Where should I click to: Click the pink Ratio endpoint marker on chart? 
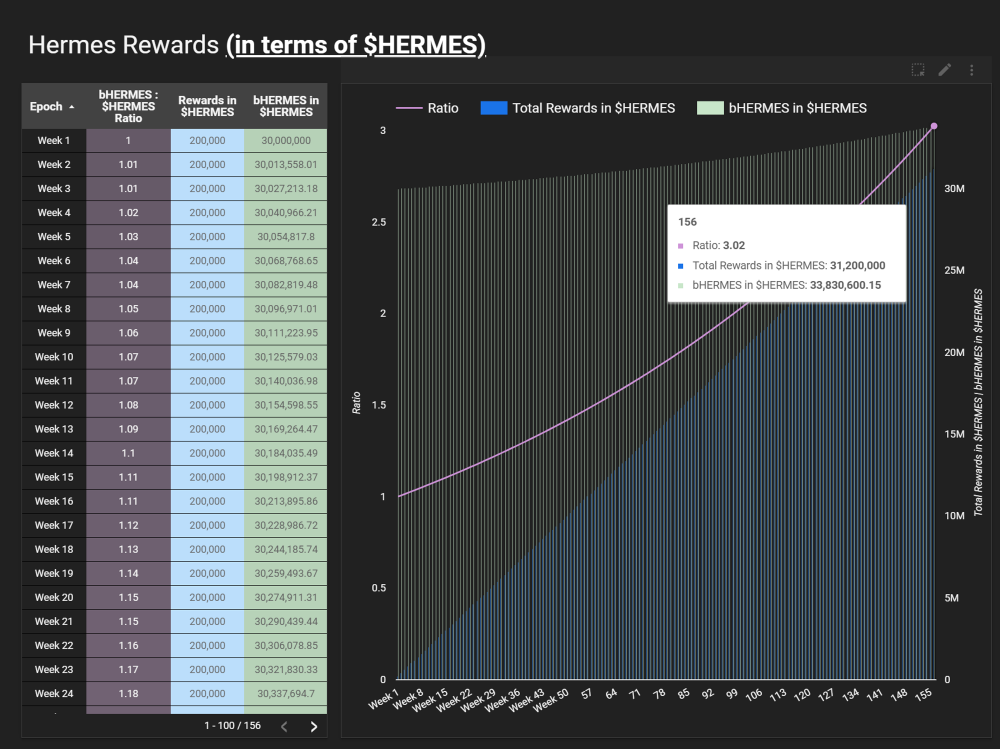point(934,126)
